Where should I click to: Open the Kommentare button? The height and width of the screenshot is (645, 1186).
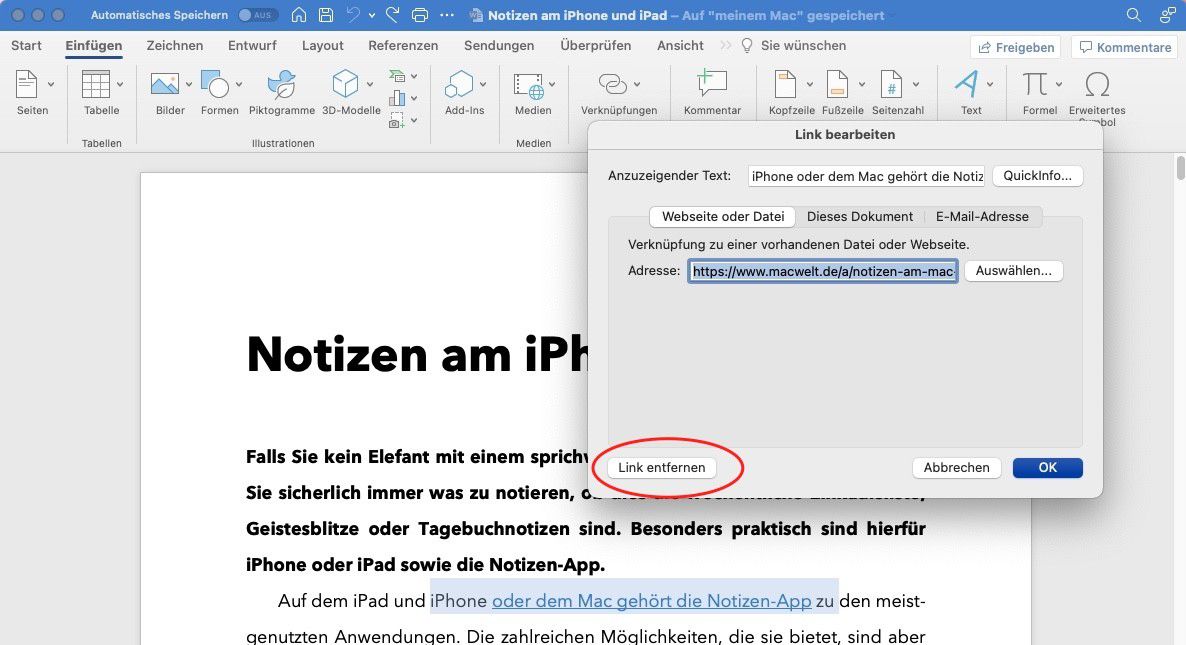click(1125, 47)
